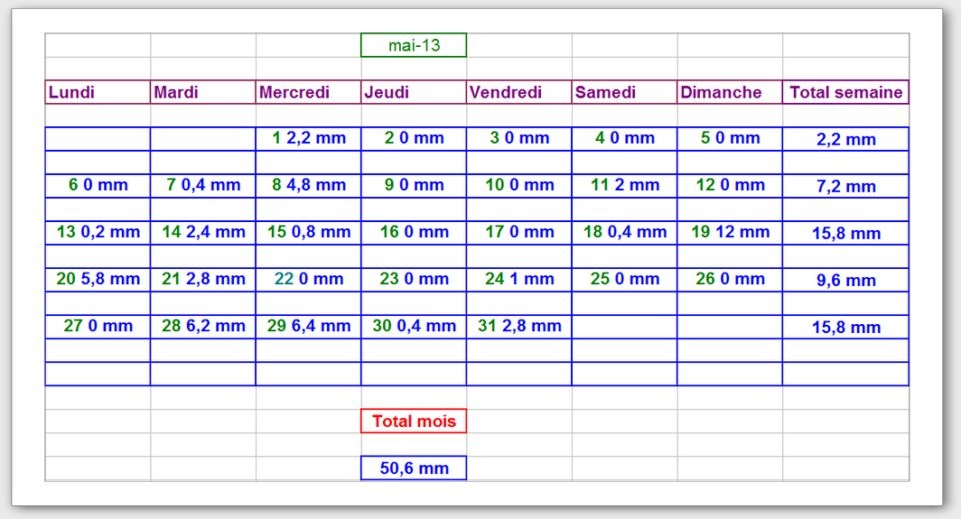Click the weekly total cell 7,2 mm
Screen dimensions: 961x519
(x=845, y=187)
